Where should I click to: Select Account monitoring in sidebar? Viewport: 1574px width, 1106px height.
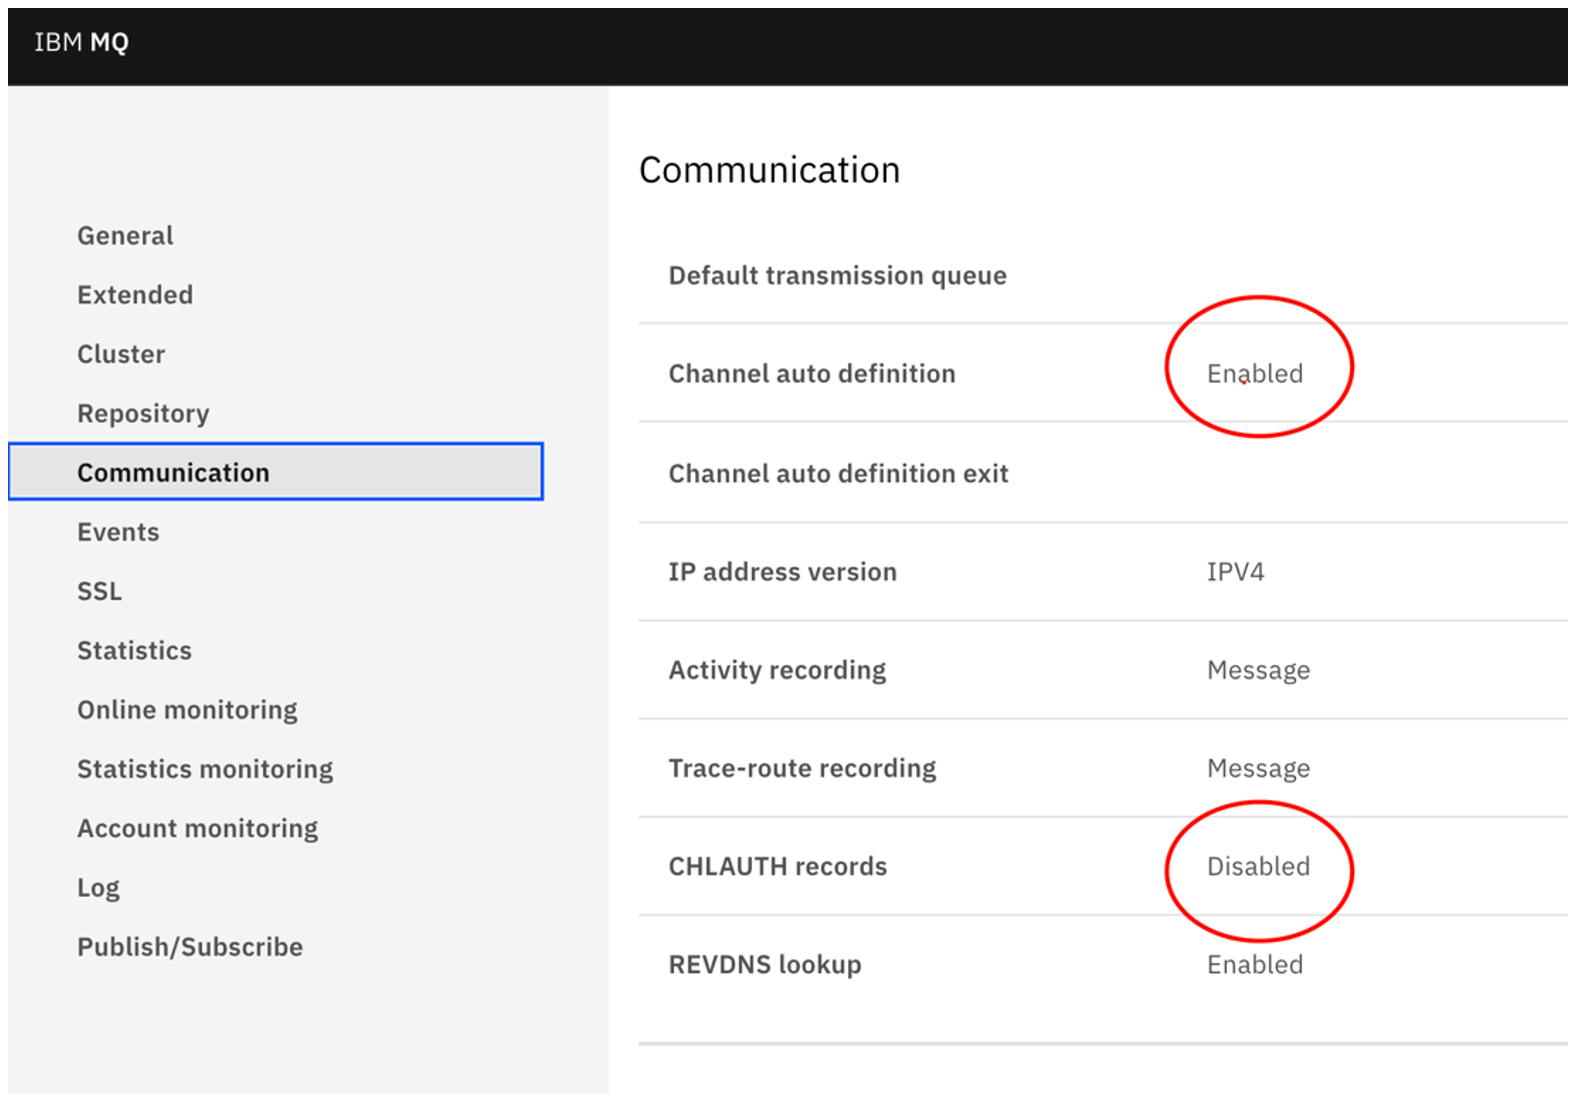coord(197,828)
